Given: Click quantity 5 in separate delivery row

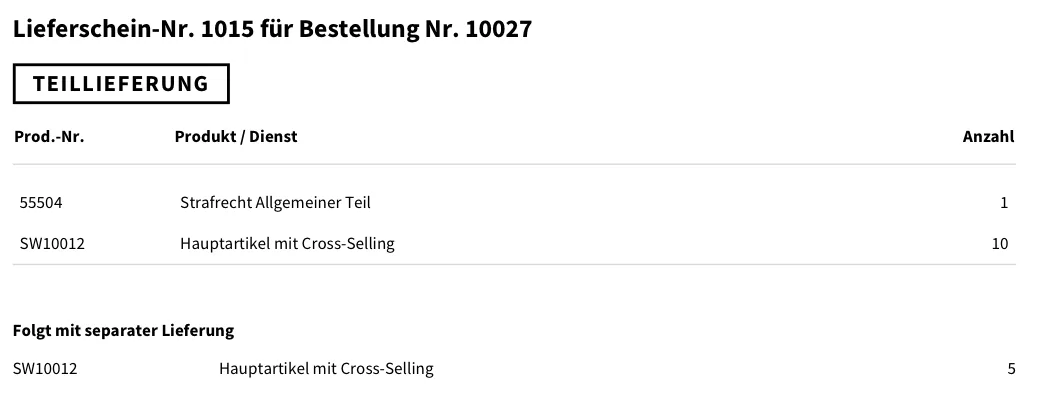Looking at the screenshot, I should tap(1011, 369).
